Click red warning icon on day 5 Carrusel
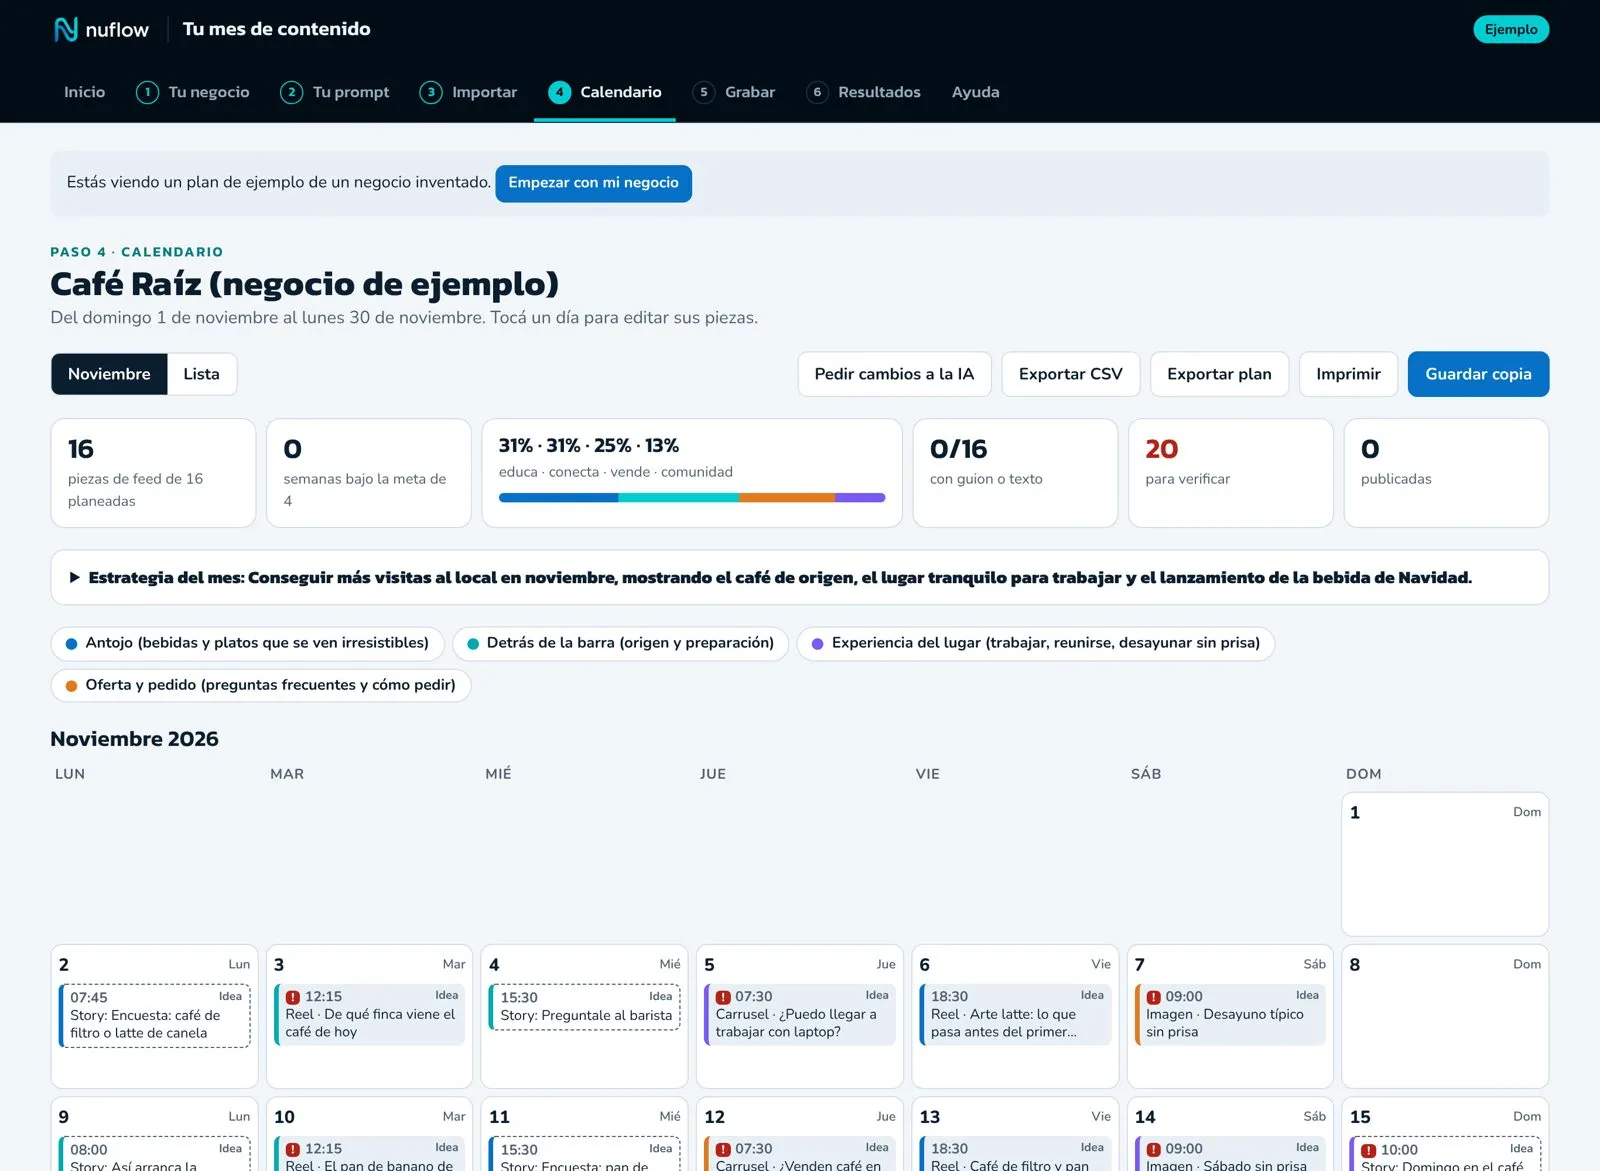This screenshot has width=1600, height=1171. pyautogui.click(x=723, y=997)
